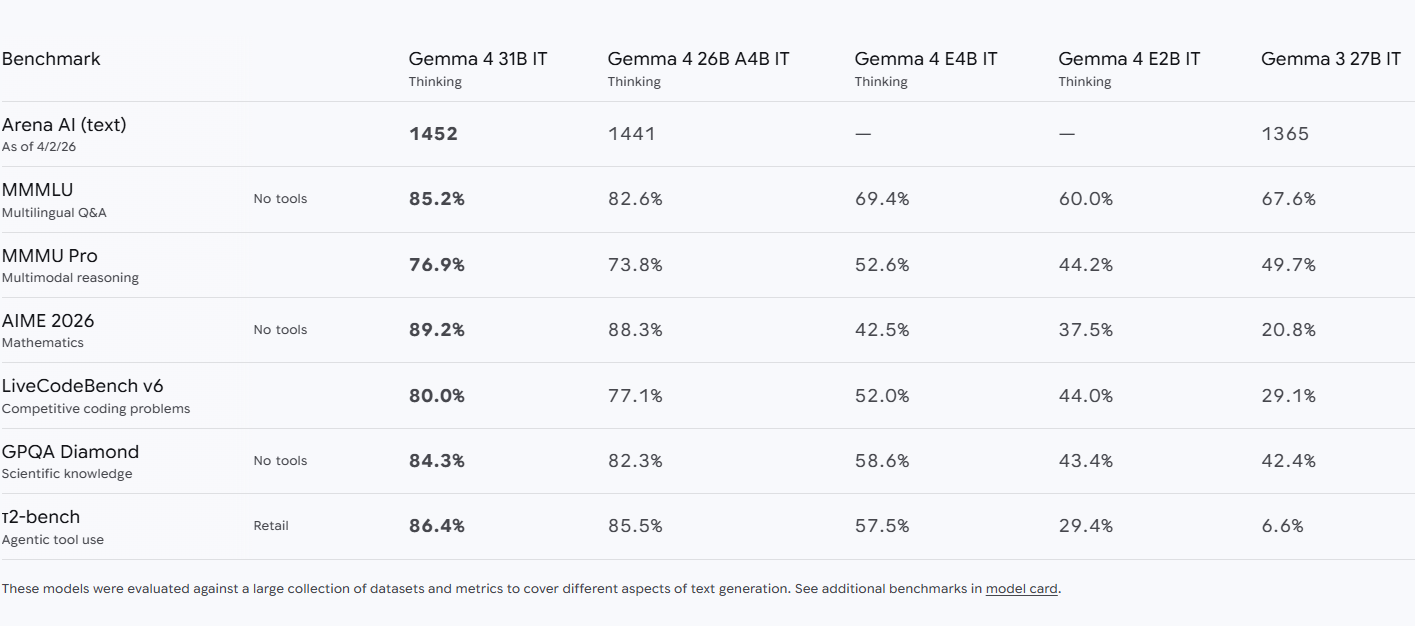The width and height of the screenshot is (1415, 626).
Task: Click the Gemma 4 26B A4B IT header
Action: click(698, 59)
